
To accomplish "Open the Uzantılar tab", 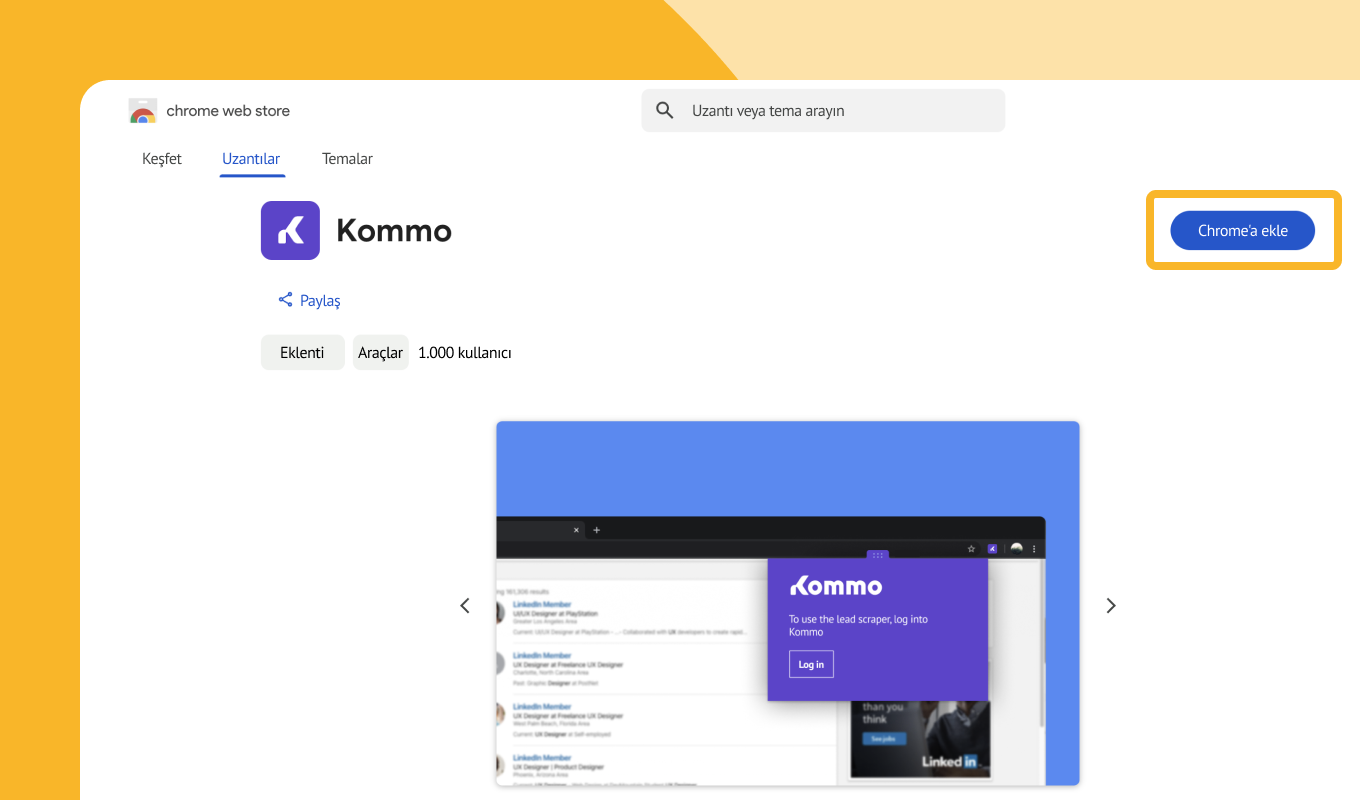I will click(x=251, y=159).
